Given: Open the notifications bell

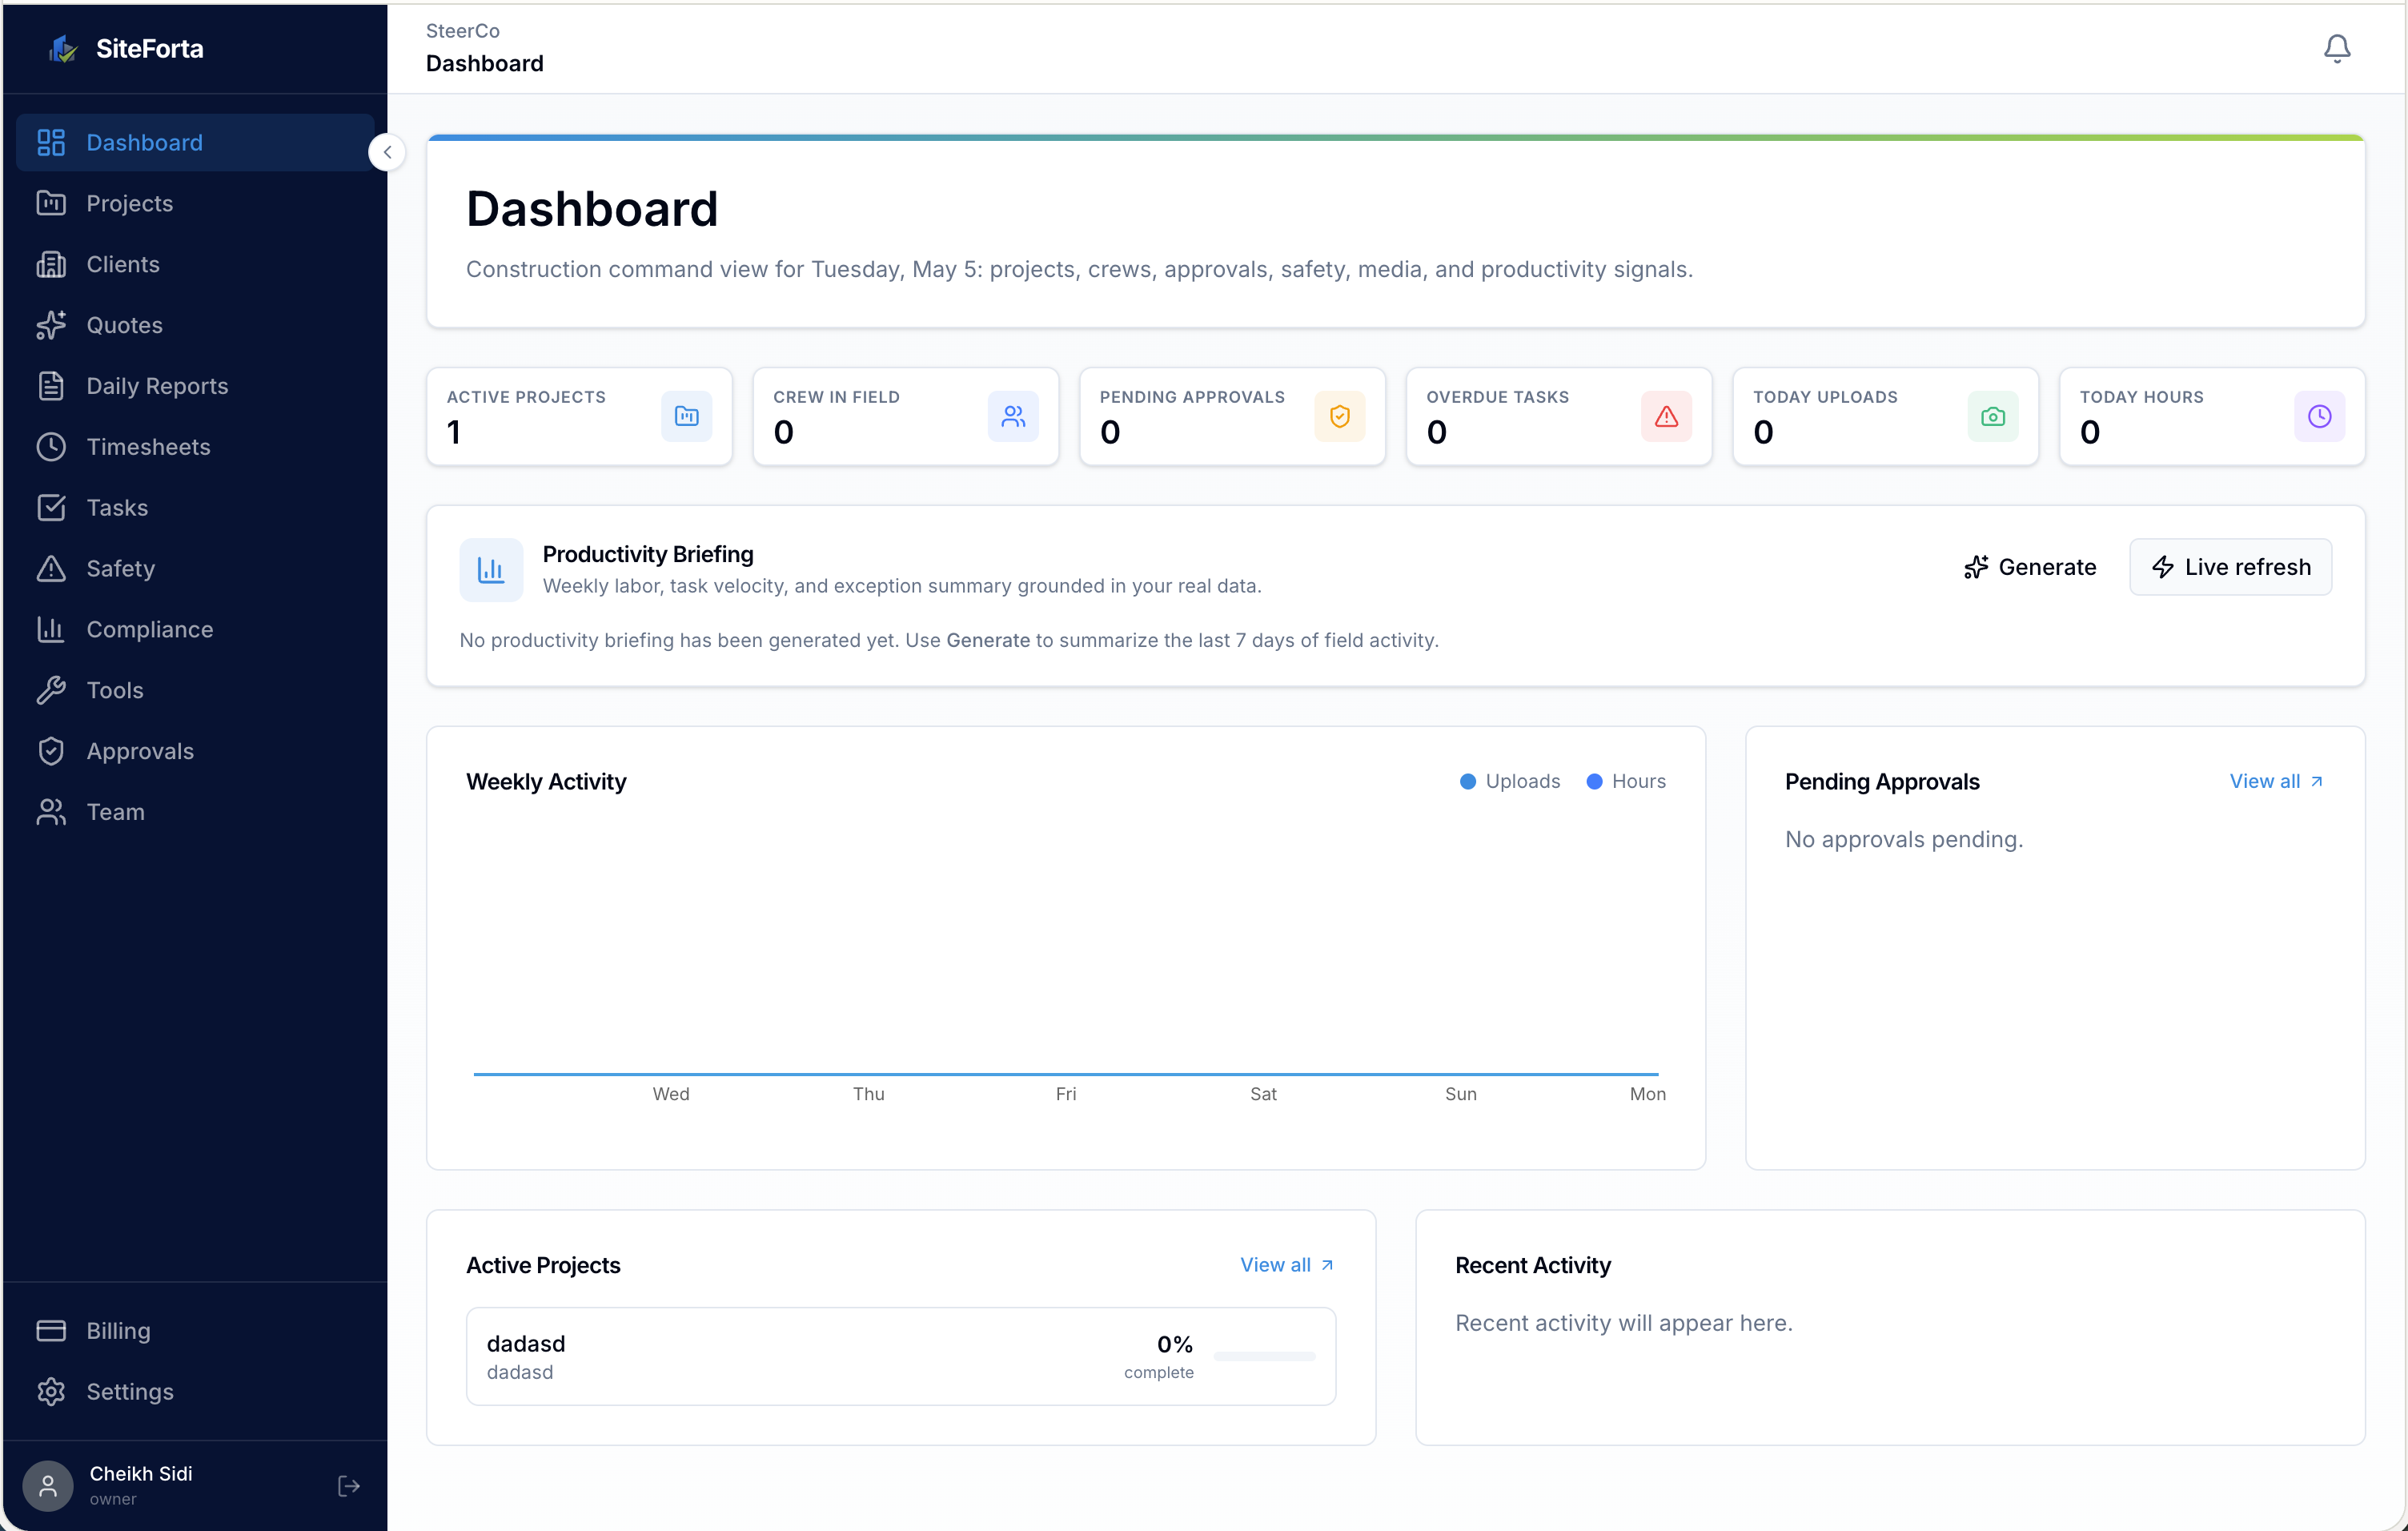Looking at the screenshot, I should [2336, 48].
